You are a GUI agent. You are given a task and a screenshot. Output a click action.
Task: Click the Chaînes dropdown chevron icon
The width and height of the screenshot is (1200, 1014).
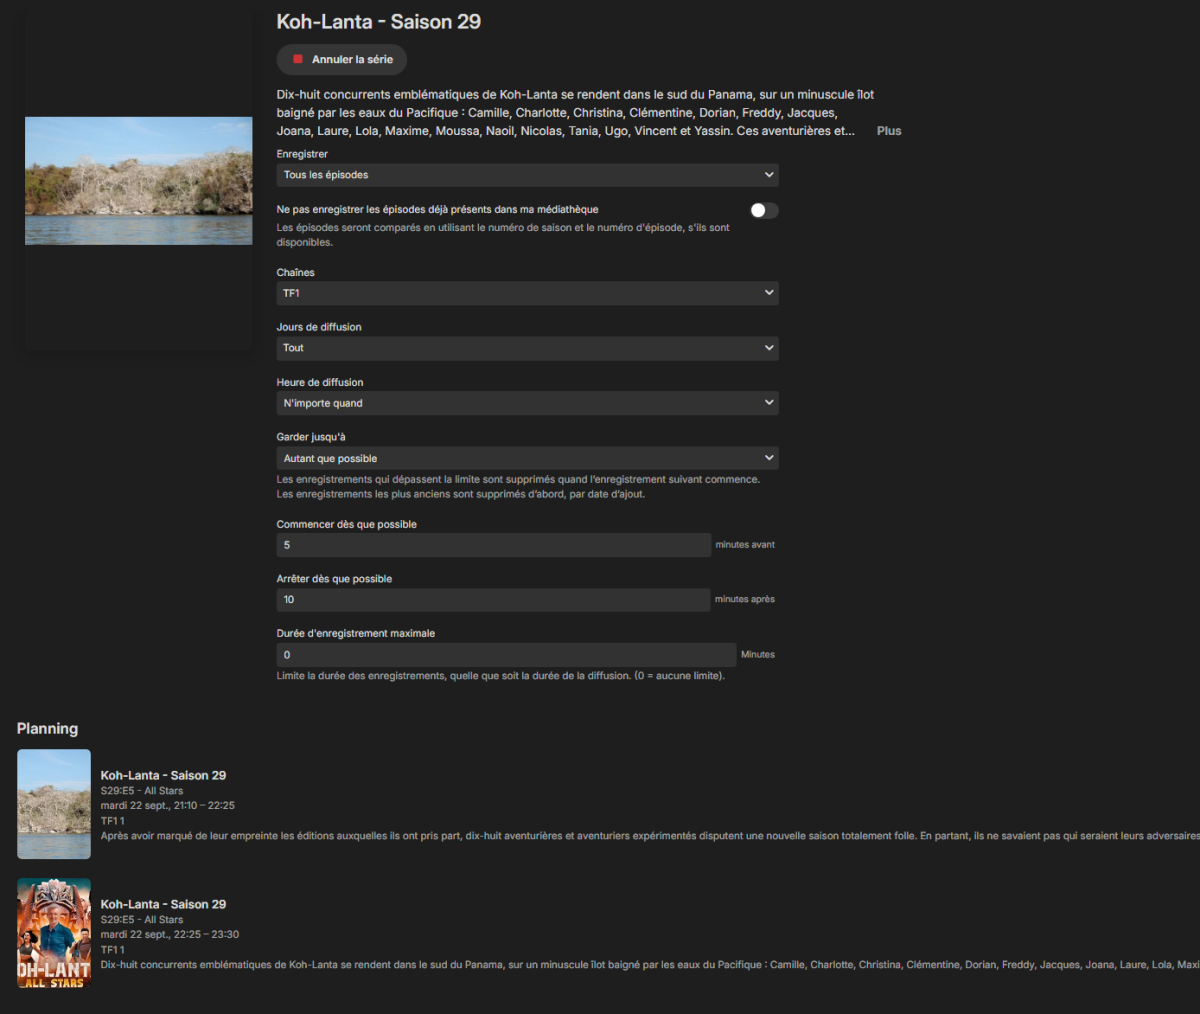point(769,293)
